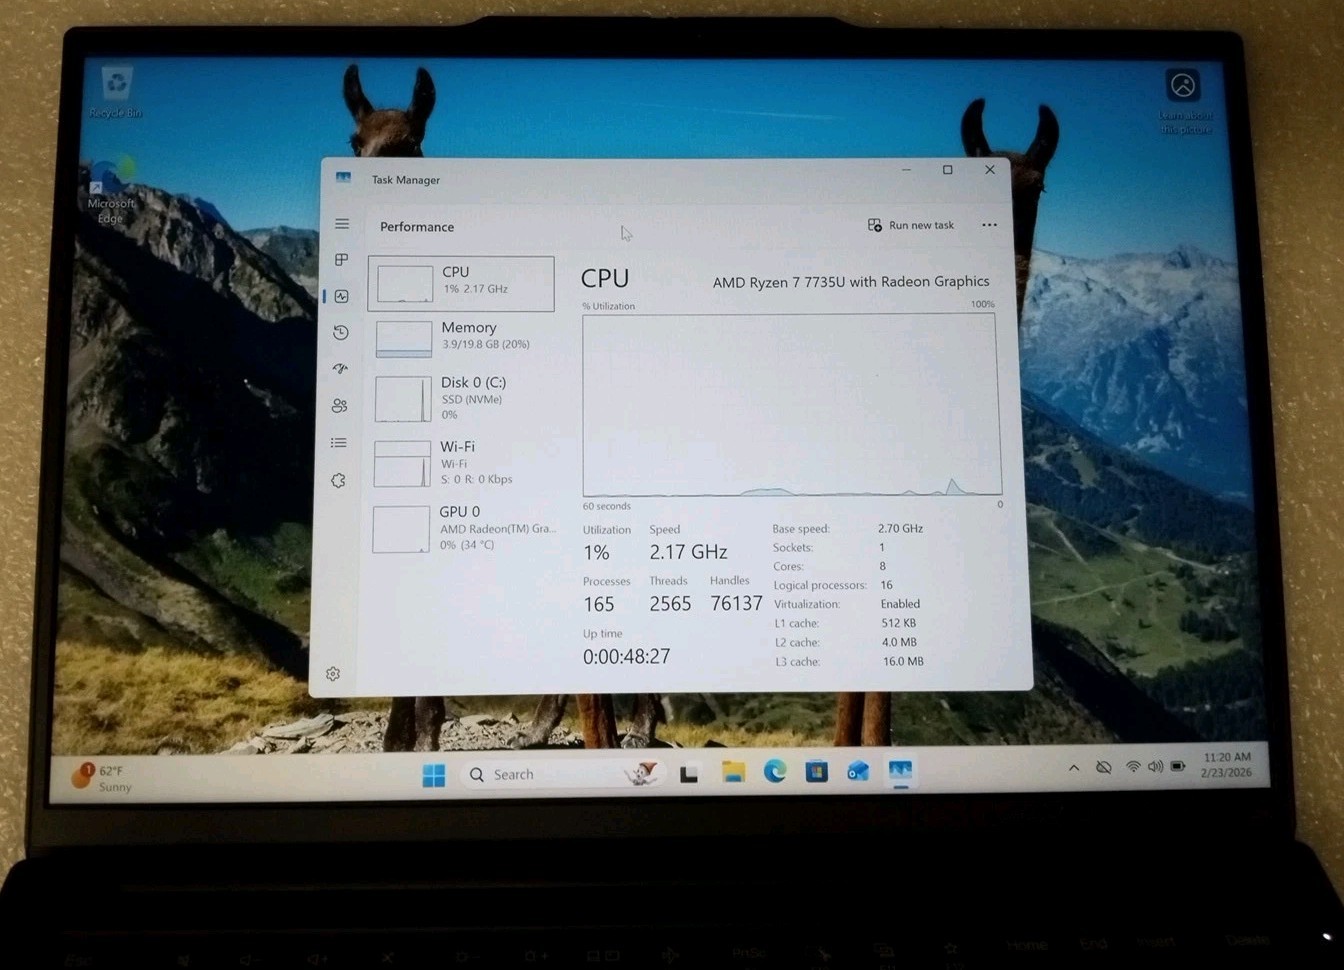The width and height of the screenshot is (1344, 970).
Task: Select the Performance page sidebar icon
Action: pos(342,297)
